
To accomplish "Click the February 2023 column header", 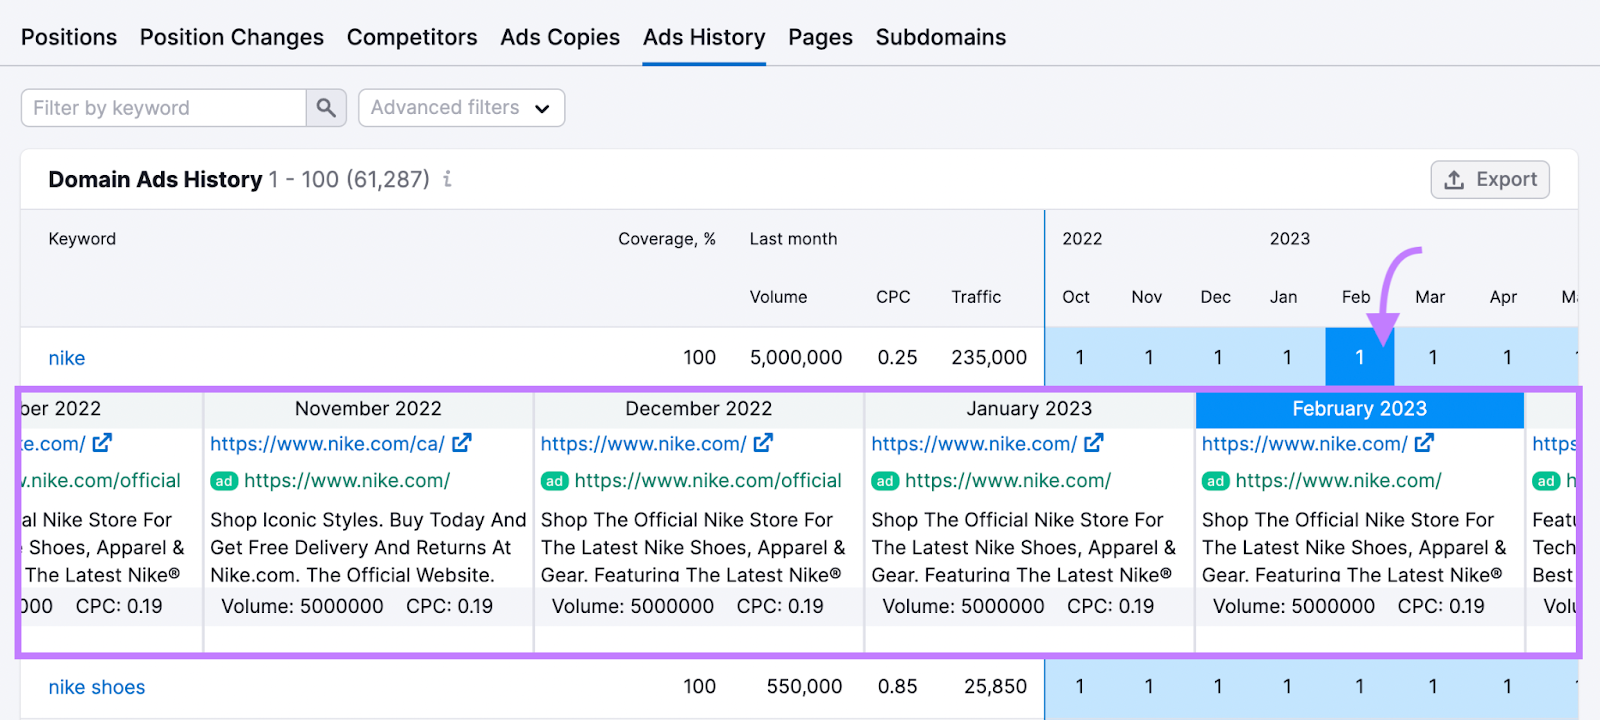I will point(1359,409).
